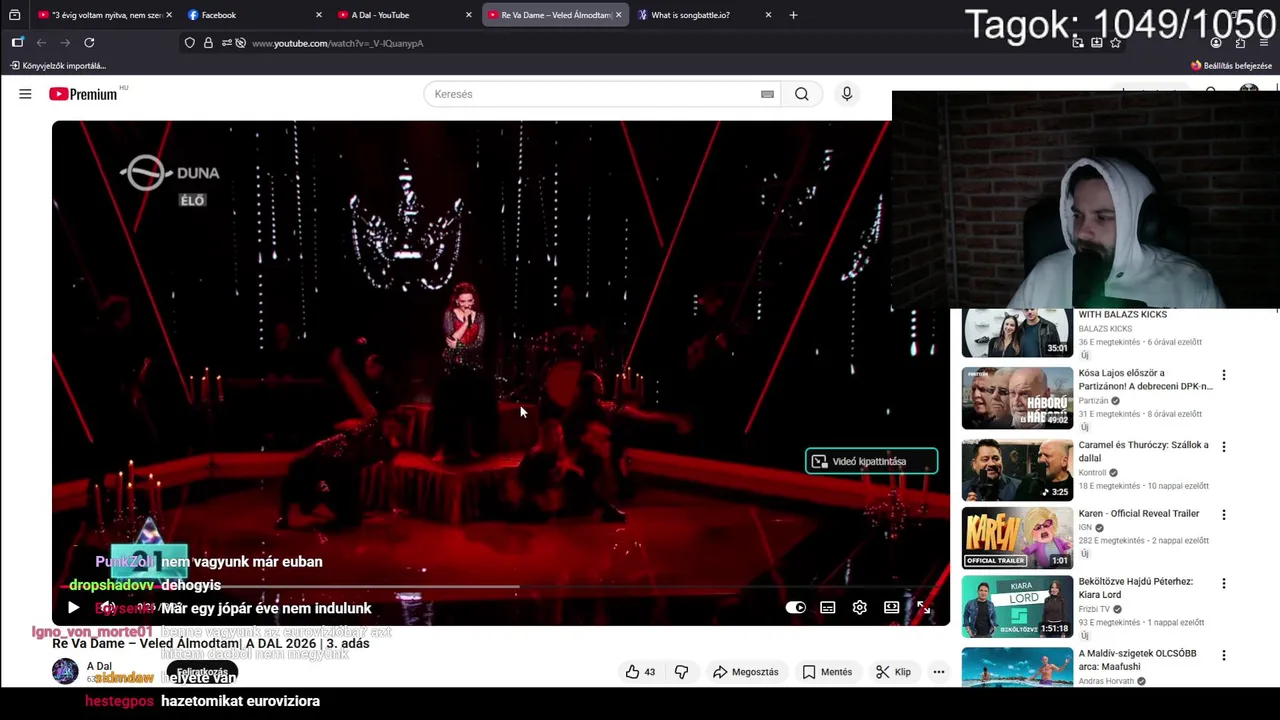This screenshot has height=720, width=1280.
Task: Close the A Dal - YouTube tab
Action: (x=469, y=15)
